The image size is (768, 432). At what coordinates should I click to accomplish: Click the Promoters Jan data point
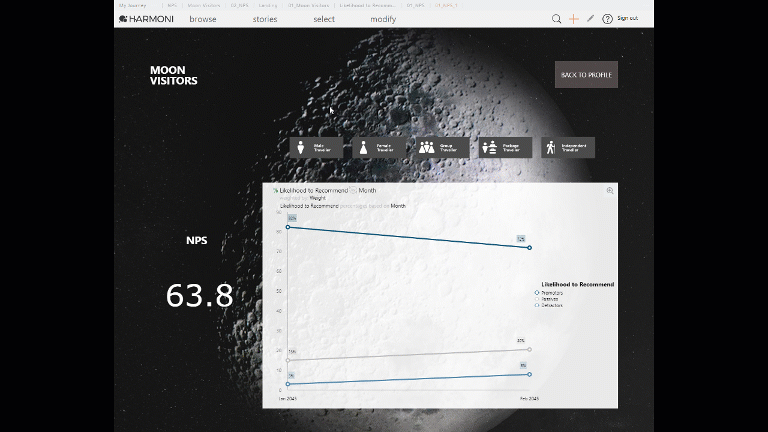click(x=288, y=227)
